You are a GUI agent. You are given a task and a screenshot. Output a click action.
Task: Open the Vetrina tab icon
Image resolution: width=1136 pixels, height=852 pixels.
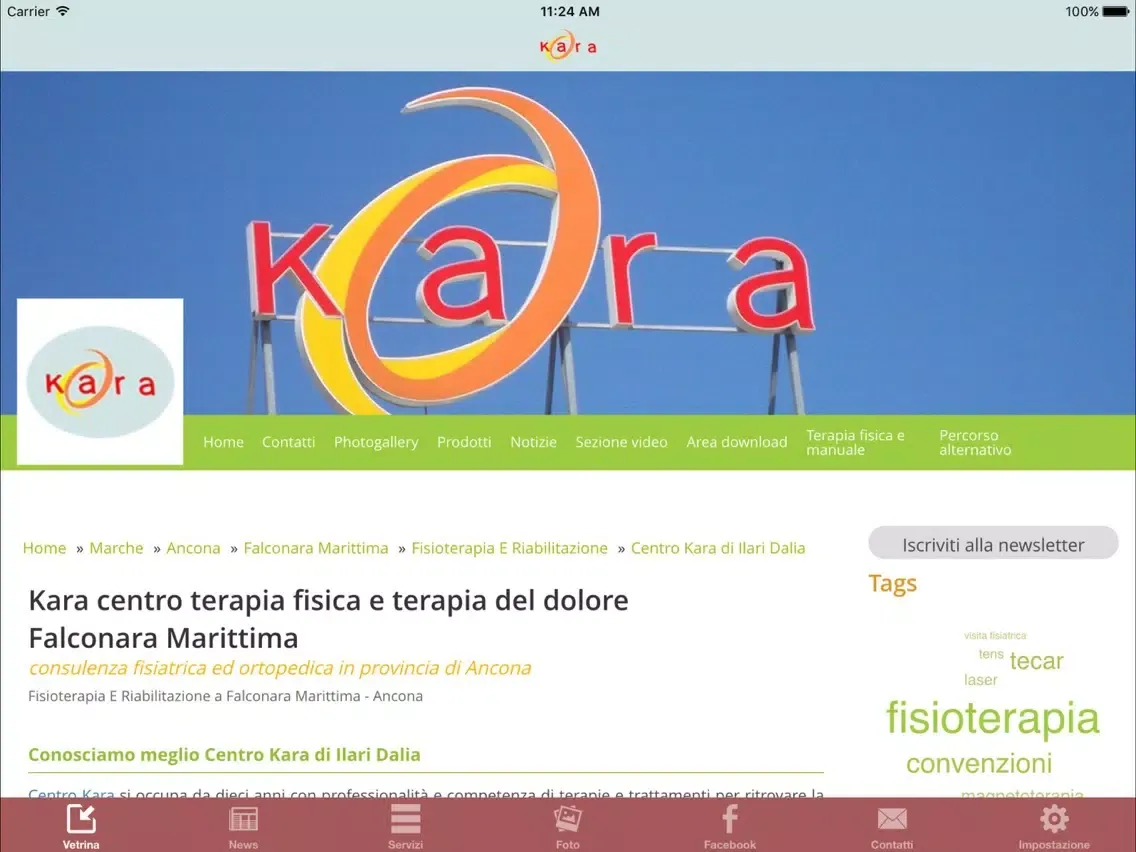80,819
